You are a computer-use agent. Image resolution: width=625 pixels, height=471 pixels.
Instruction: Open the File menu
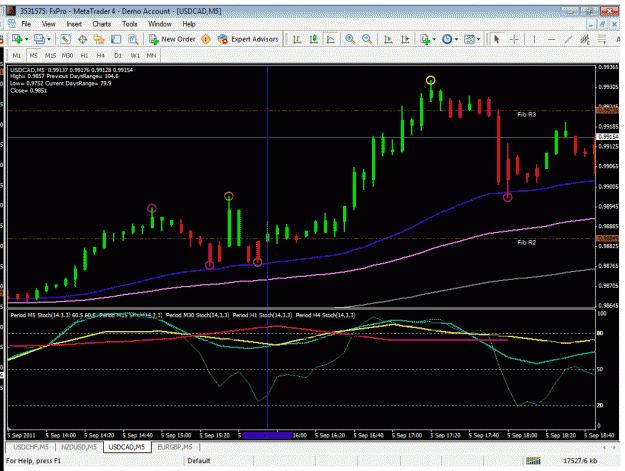26,24
